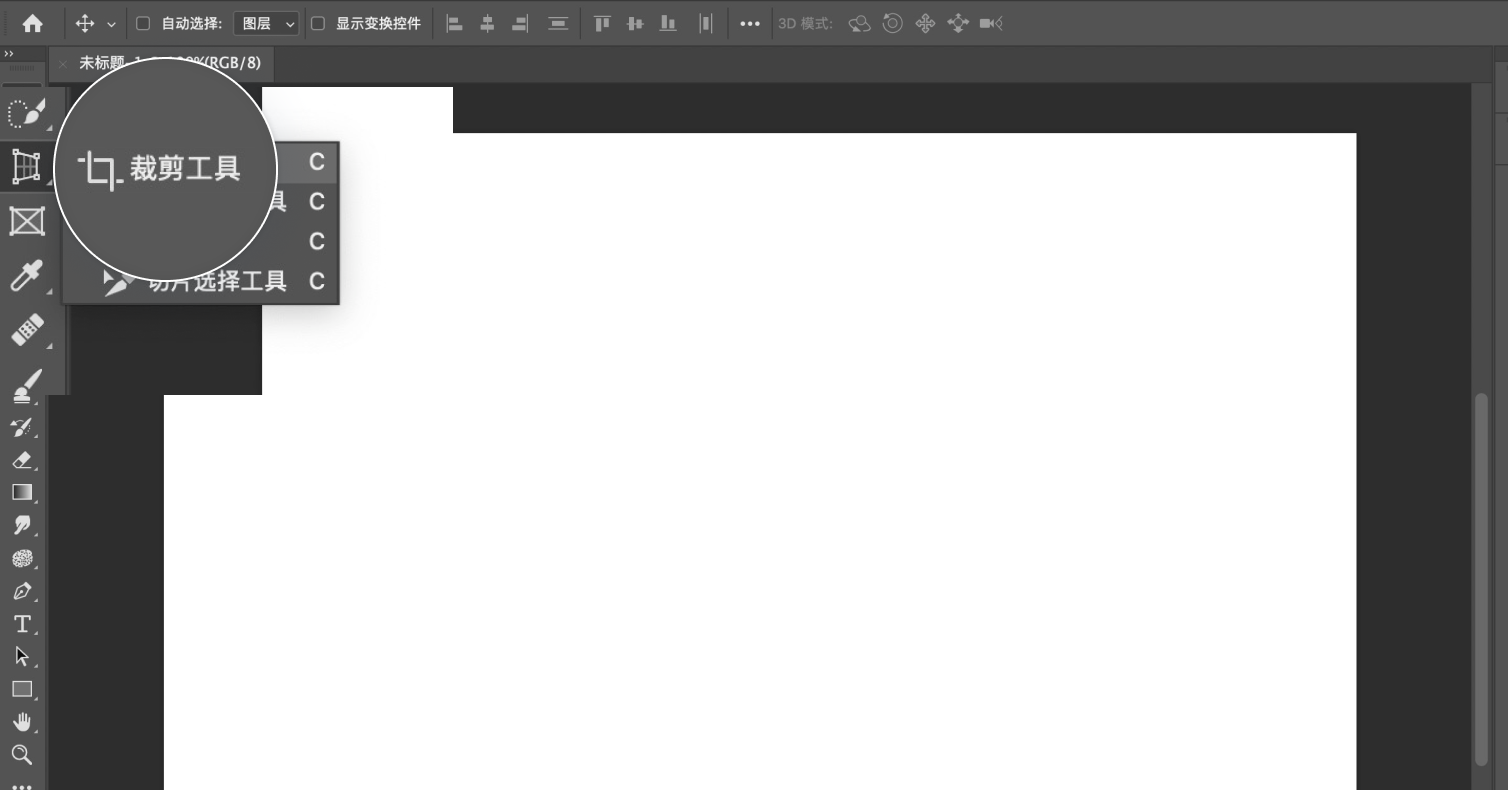Open the edit toolbar three-dots menu
The width and height of the screenshot is (1508, 790).
(x=22, y=785)
